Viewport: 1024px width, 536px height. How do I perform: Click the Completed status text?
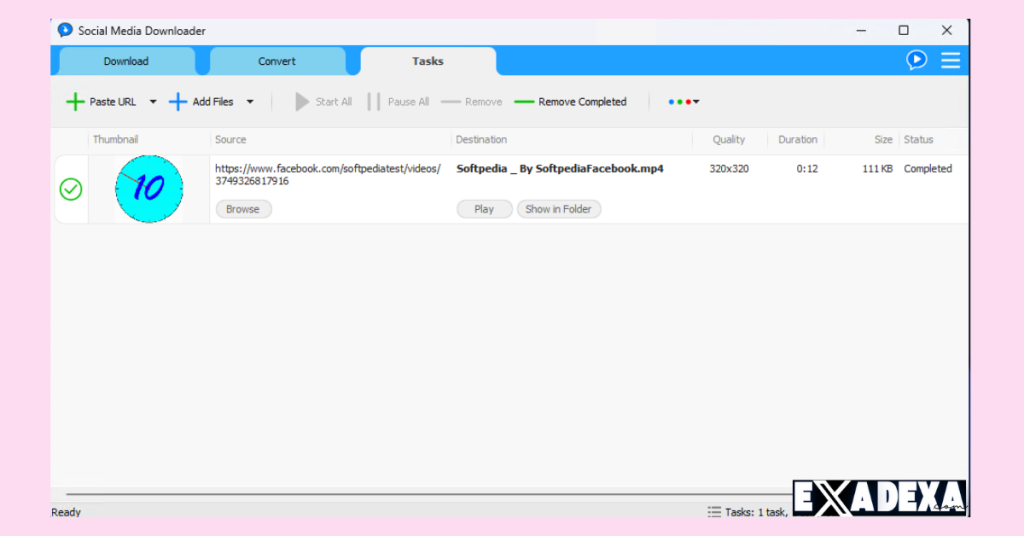(x=927, y=168)
